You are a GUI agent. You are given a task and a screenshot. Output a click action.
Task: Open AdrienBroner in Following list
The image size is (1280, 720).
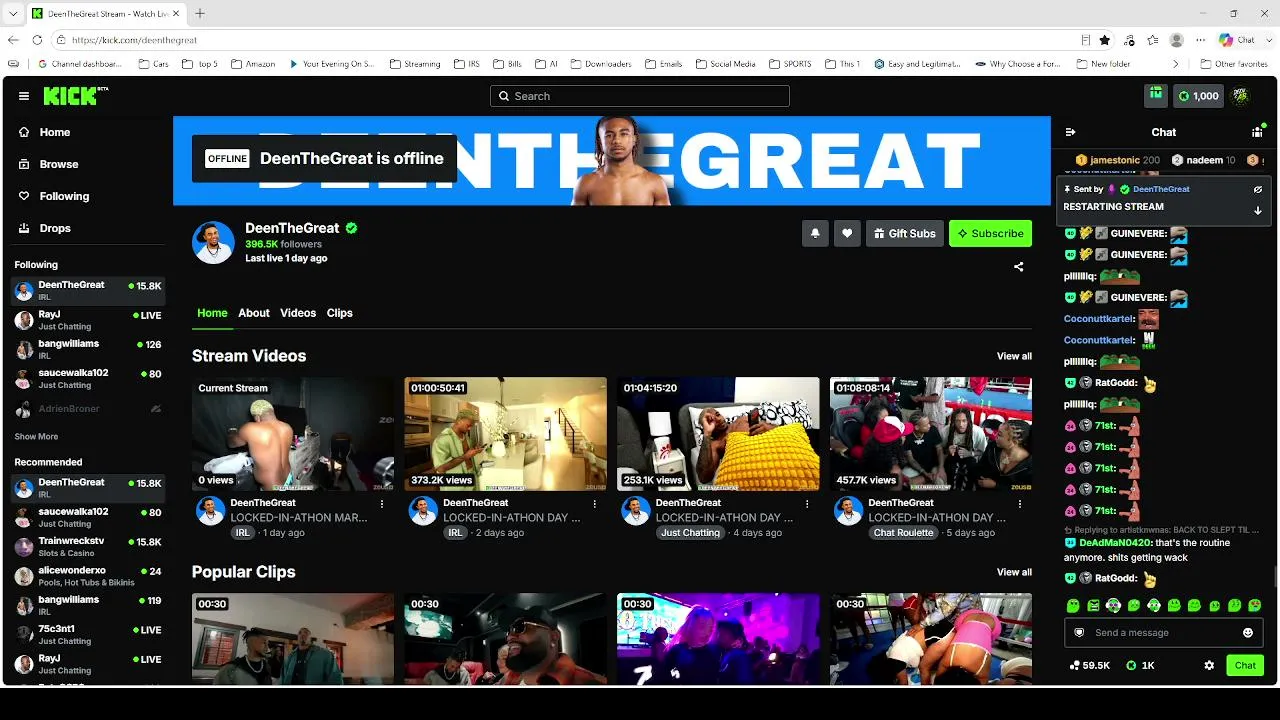(x=88, y=409)
